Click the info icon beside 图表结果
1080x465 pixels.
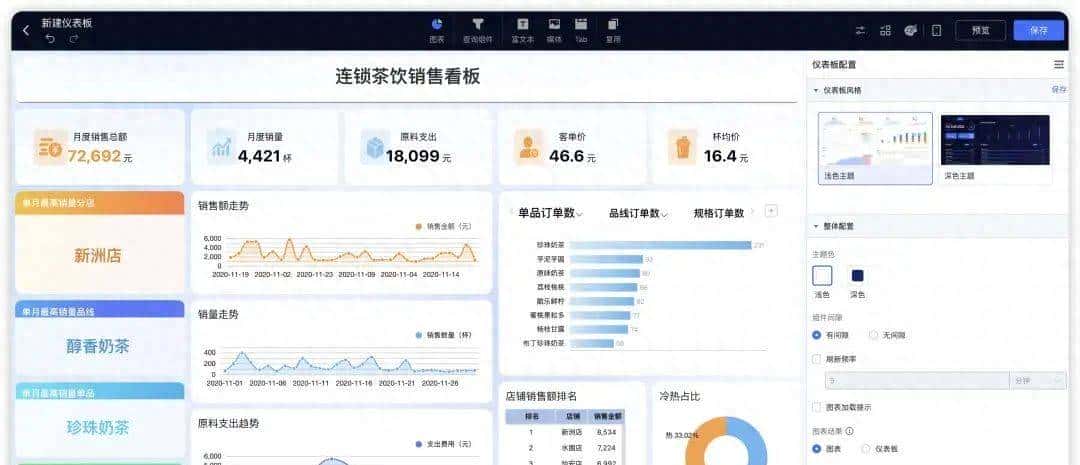coord(849,431)
